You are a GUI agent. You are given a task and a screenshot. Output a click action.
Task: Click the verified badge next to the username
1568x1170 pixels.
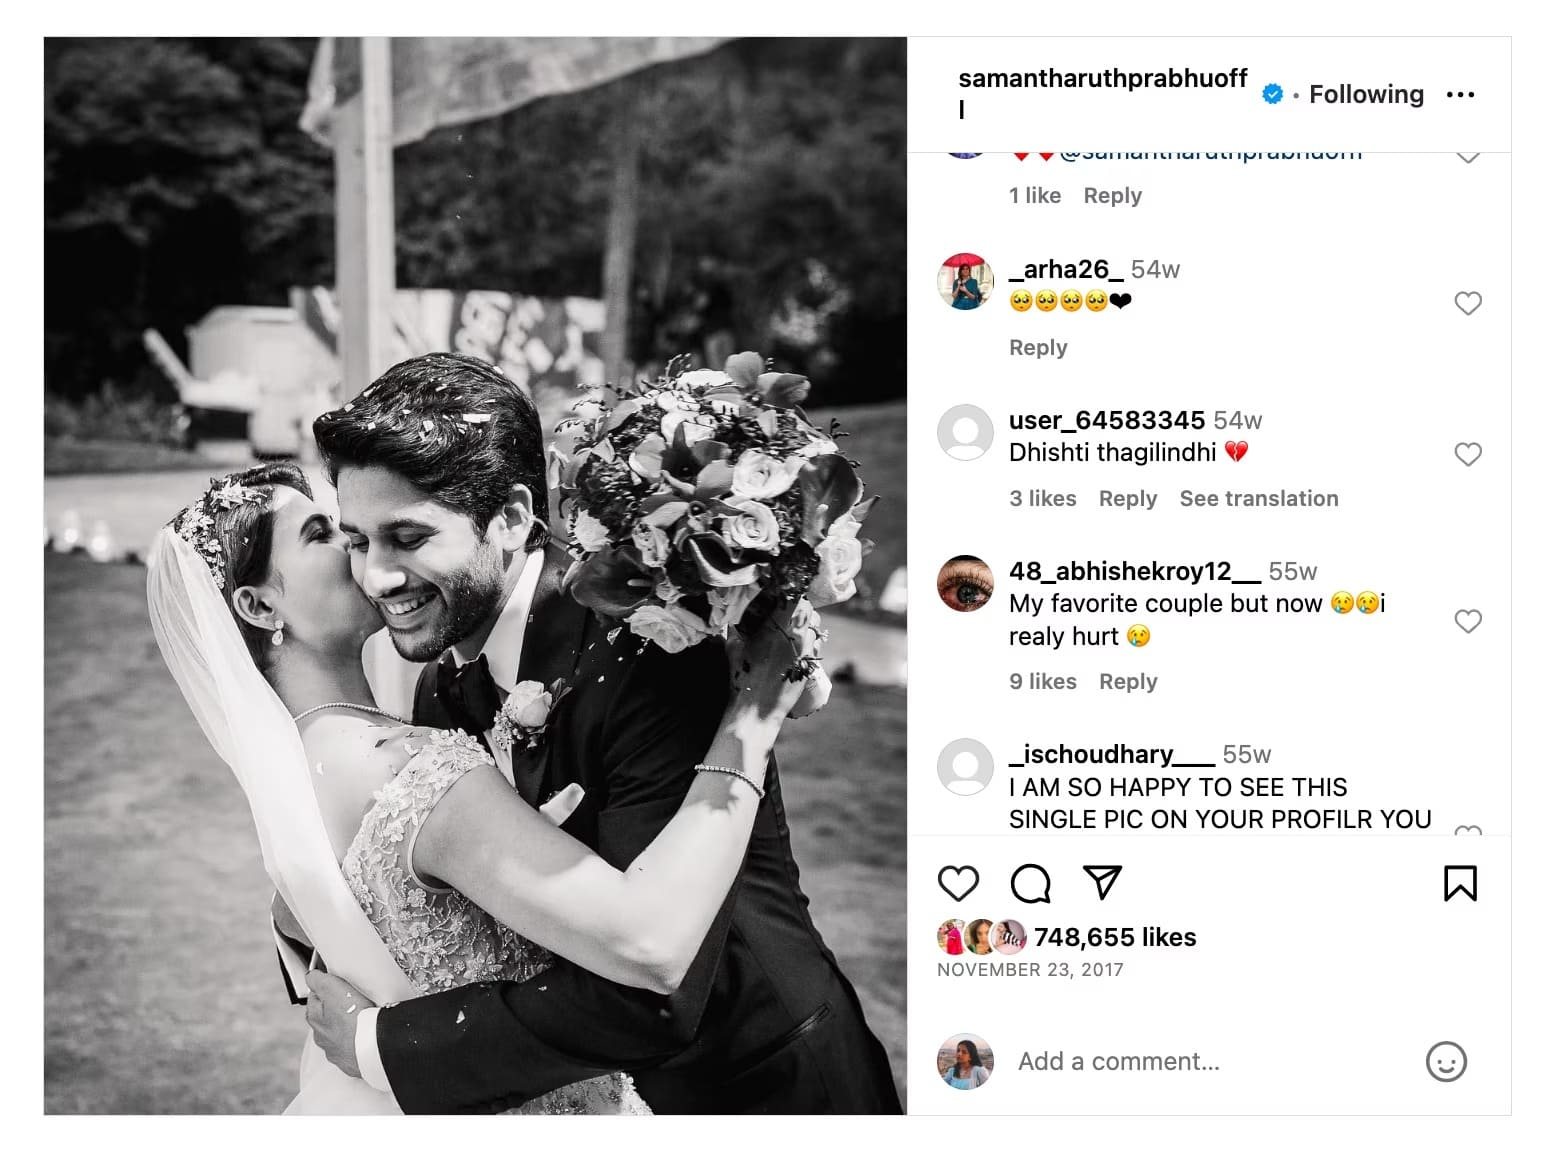pyautogui.click(x=1273, y=94)
